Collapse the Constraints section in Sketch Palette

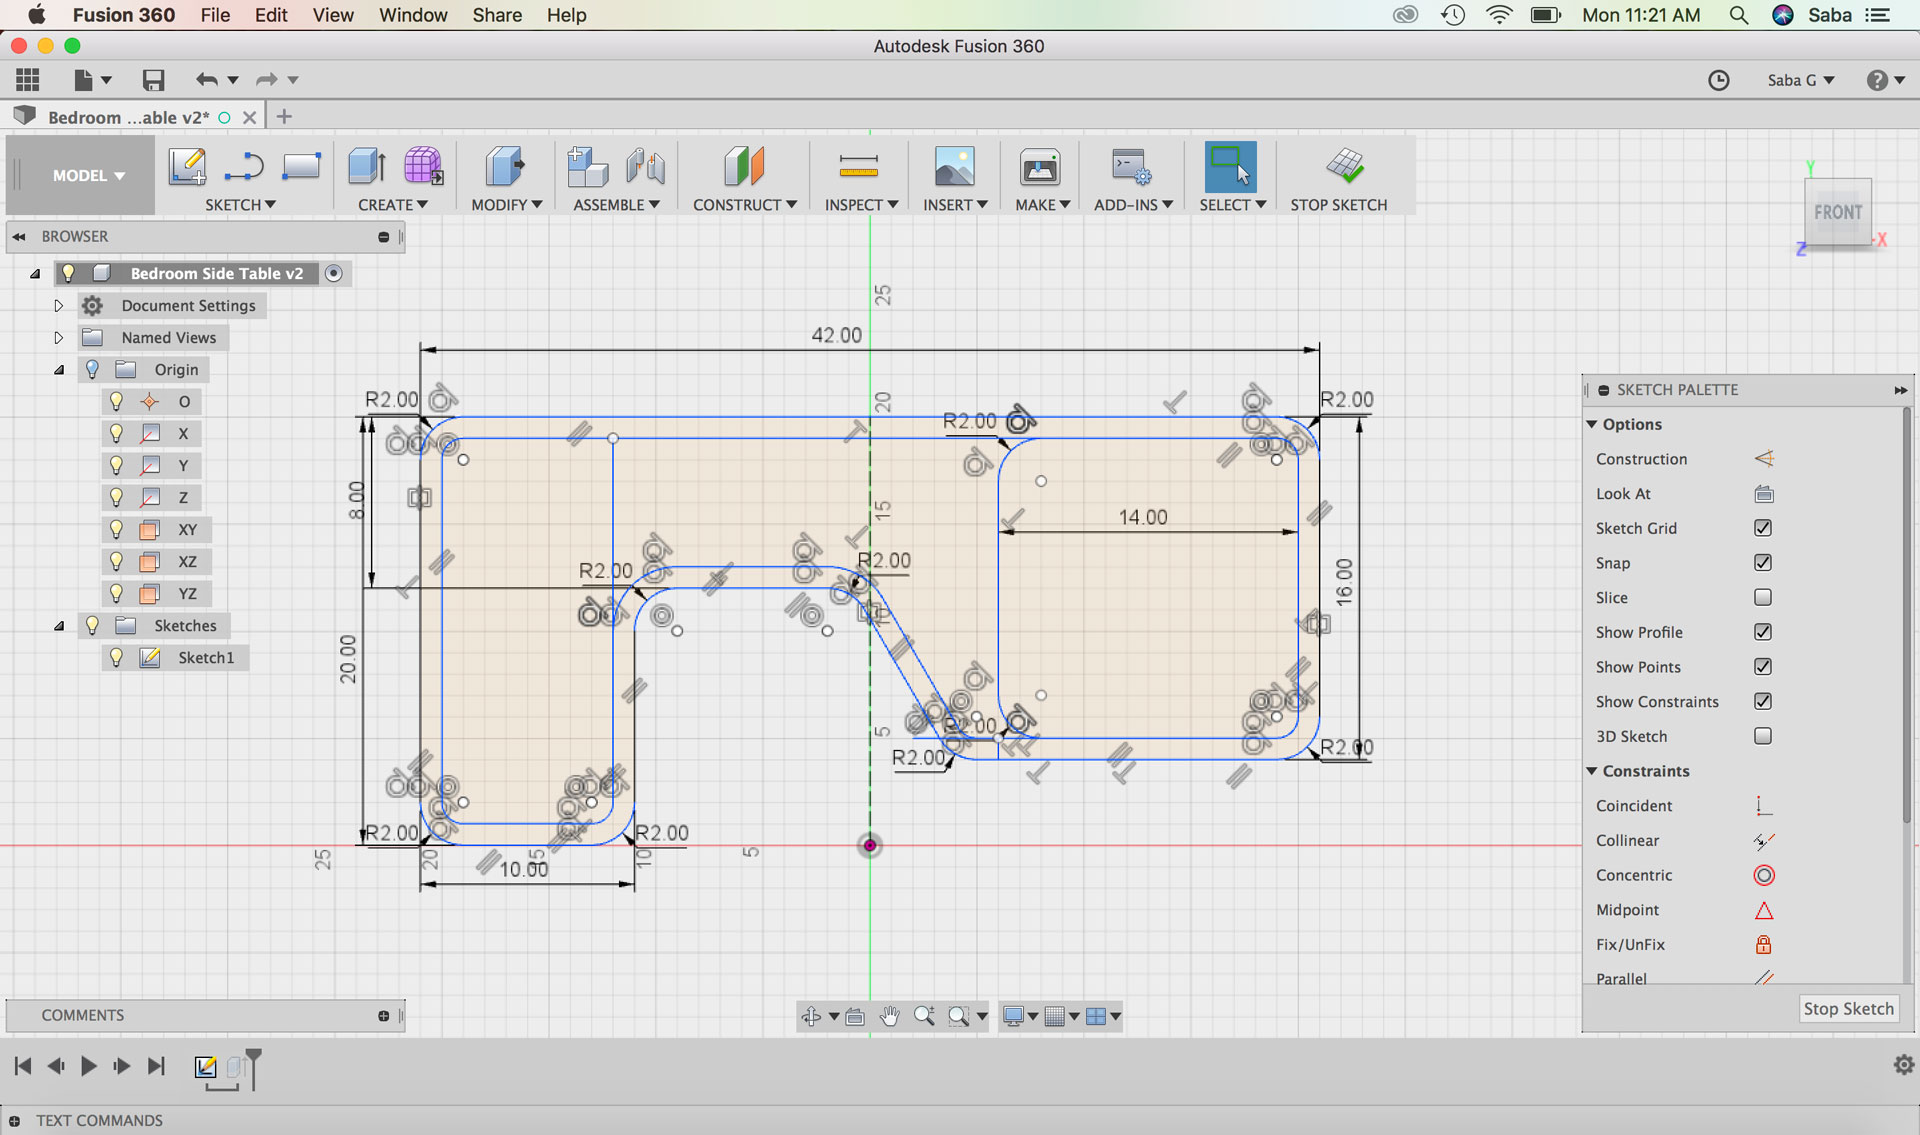click(x=1592, y=771)
